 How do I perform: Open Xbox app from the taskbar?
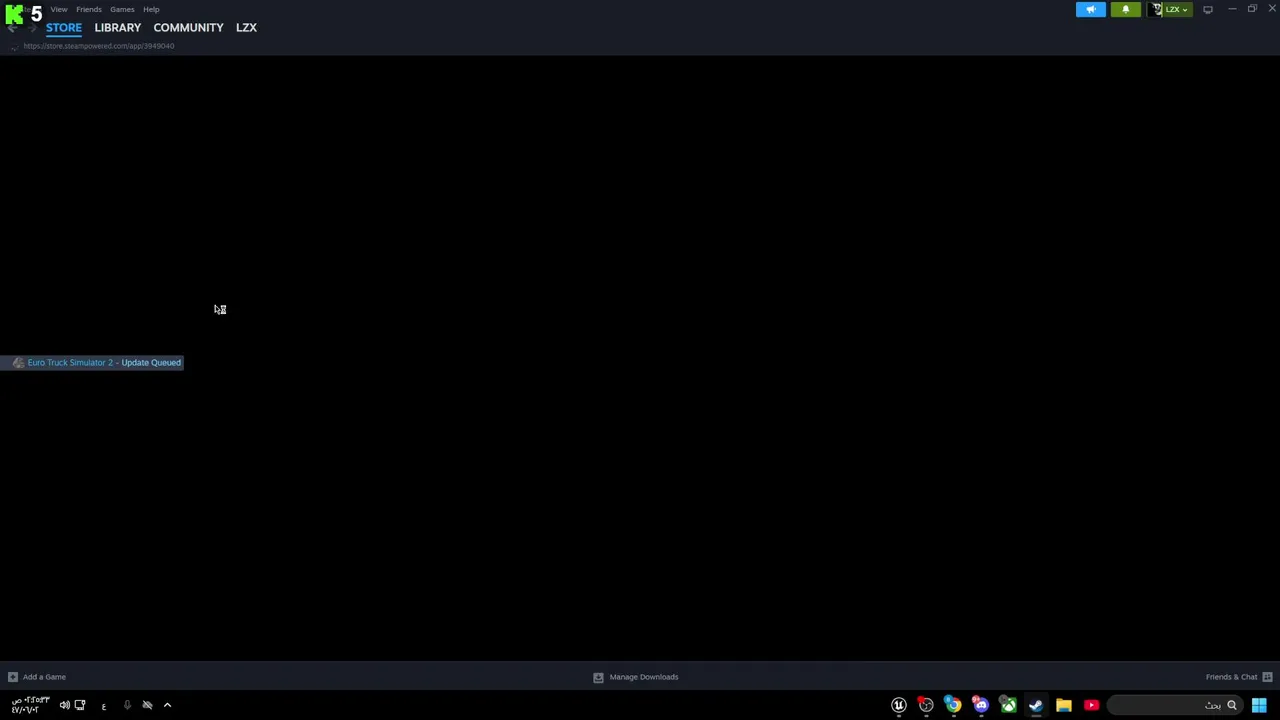(1008, 706)
